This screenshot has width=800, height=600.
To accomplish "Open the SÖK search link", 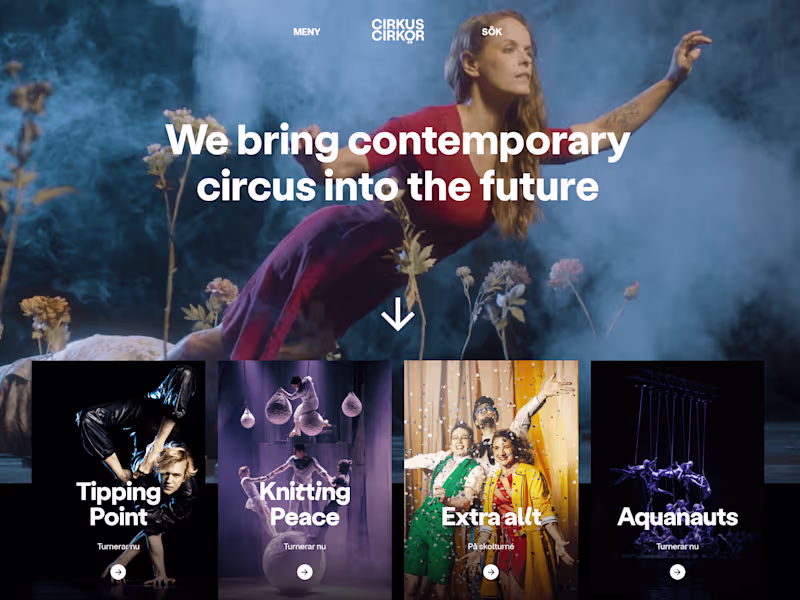I will (x=491, y=32).
